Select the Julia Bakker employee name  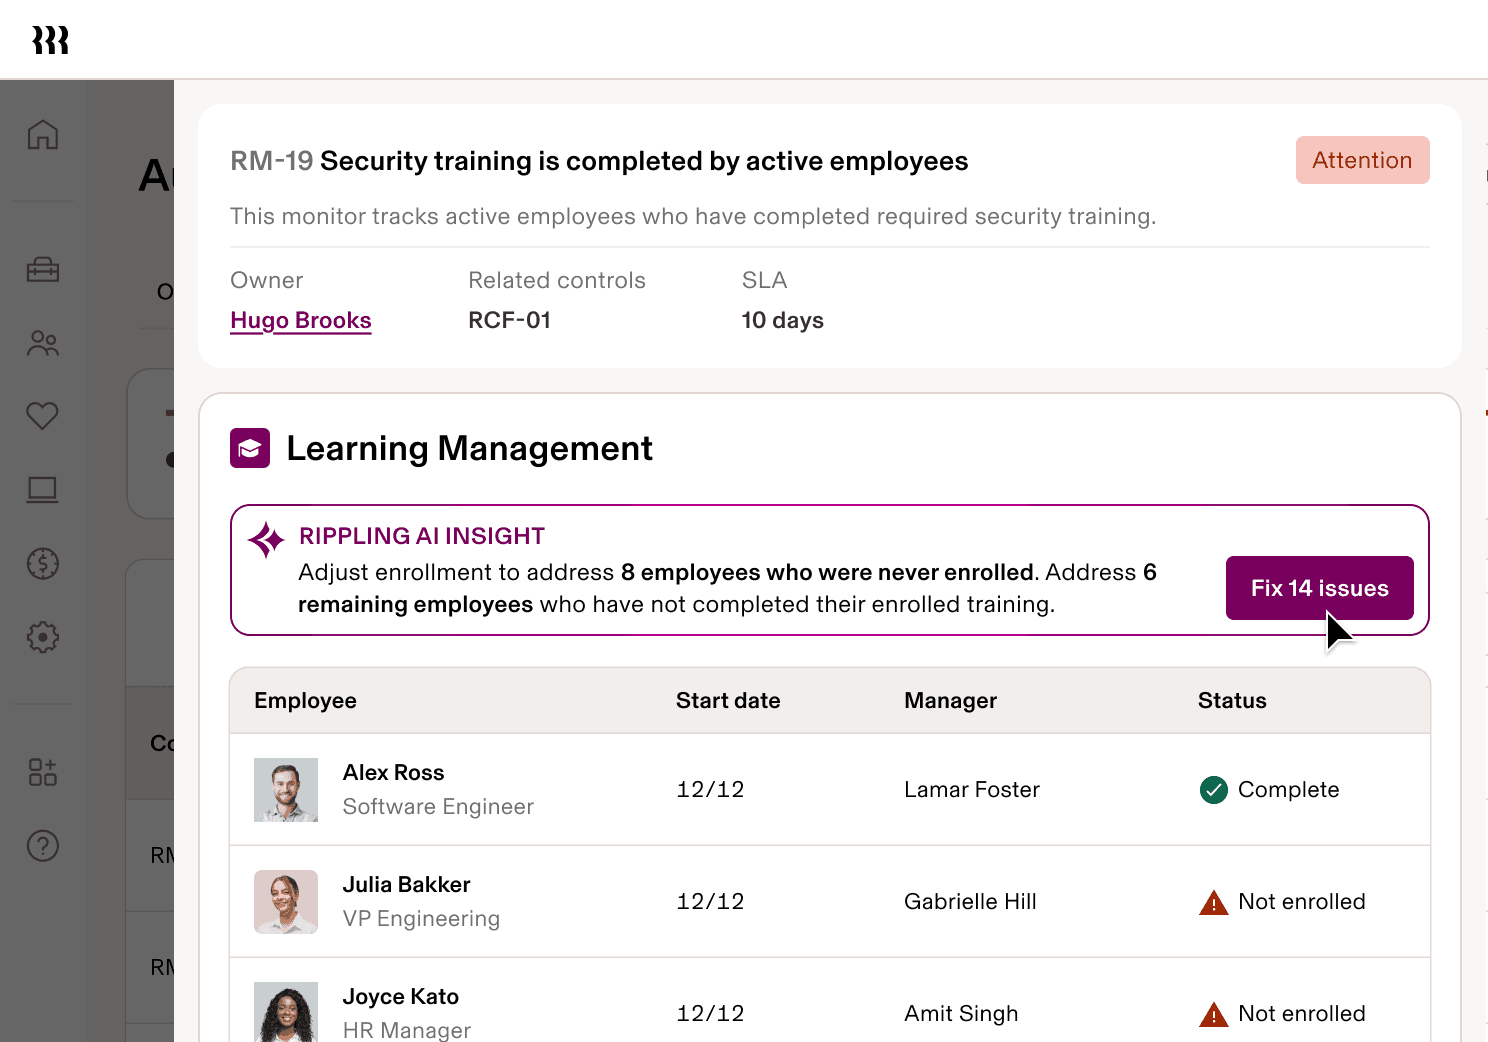tap(406, 884)
